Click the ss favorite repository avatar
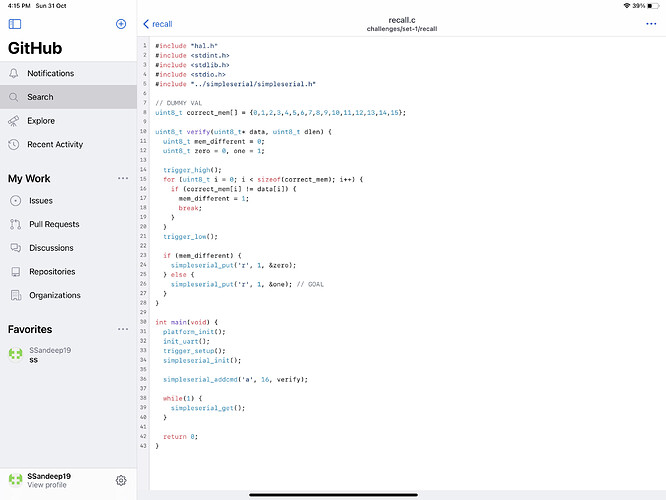The width and height of the screenshot is (666, 500). (16, 353)
